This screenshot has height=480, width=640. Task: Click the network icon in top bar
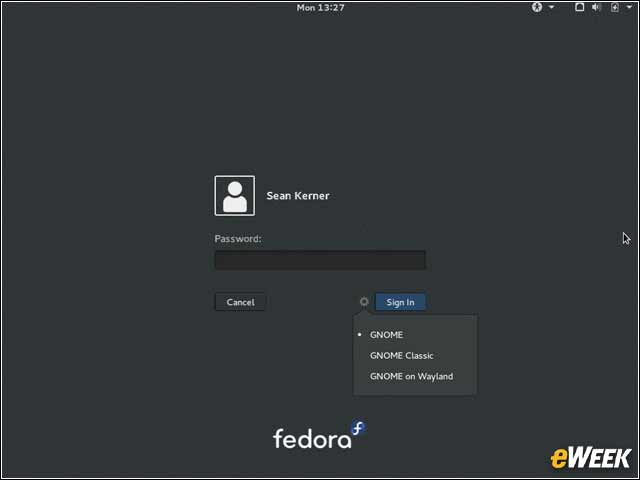point(579,7)
